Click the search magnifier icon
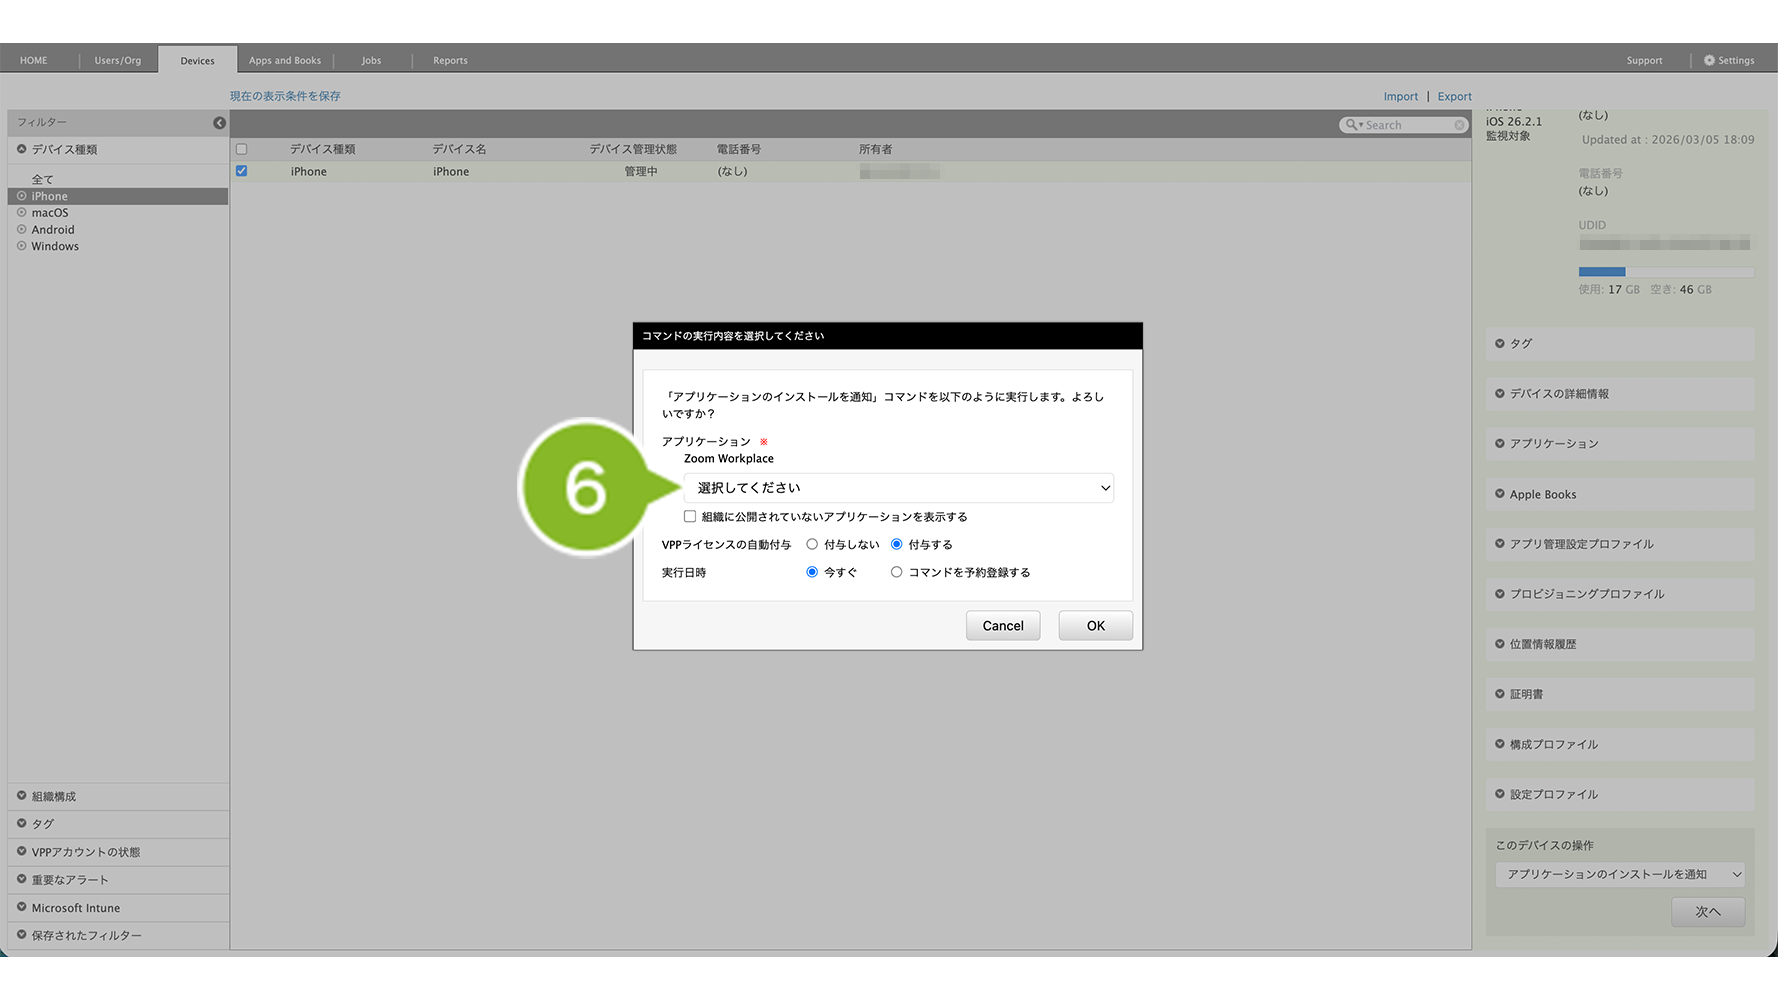Viewport: 1778px width, 1000px height. pos(1352,125)
